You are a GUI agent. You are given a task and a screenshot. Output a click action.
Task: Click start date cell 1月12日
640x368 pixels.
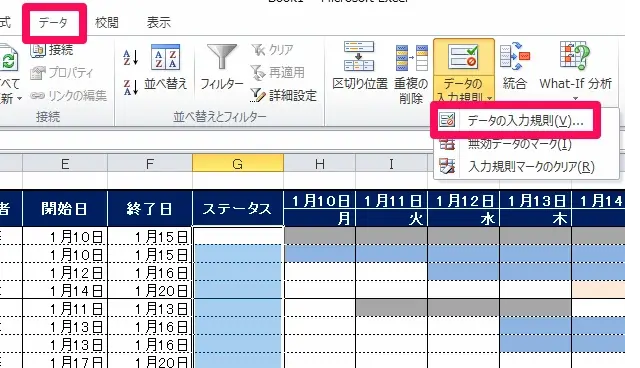coord(65,272)
